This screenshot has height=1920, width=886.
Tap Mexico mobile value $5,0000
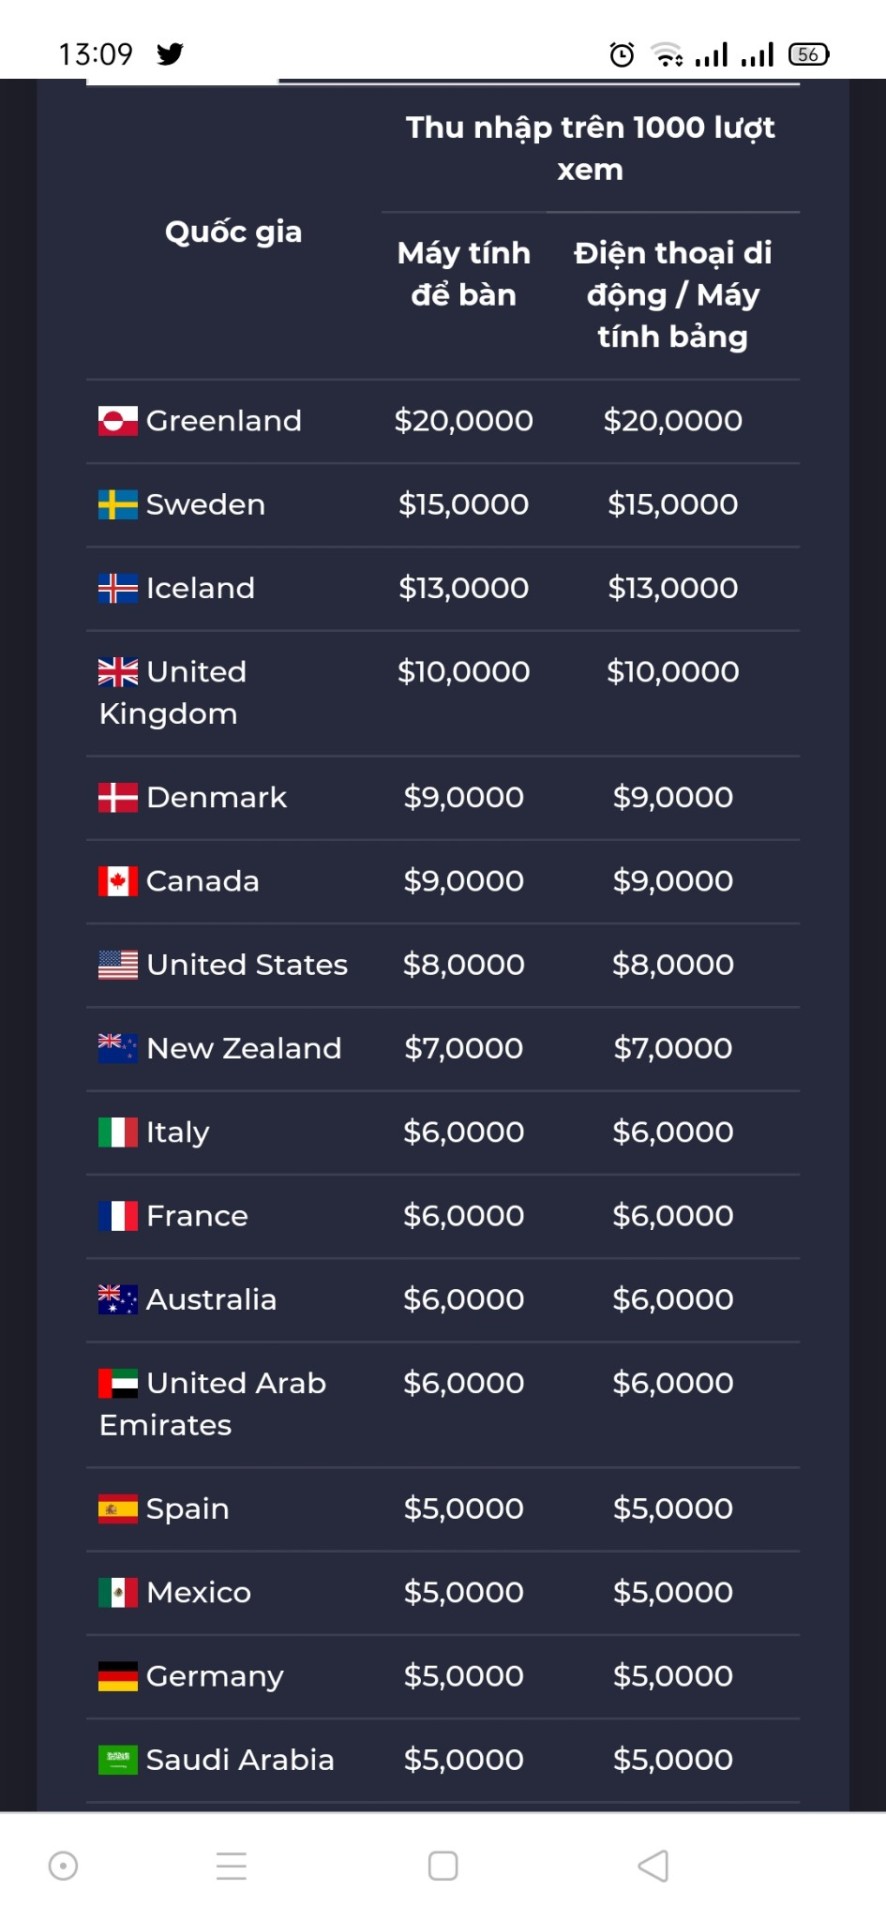(673, 1593)
